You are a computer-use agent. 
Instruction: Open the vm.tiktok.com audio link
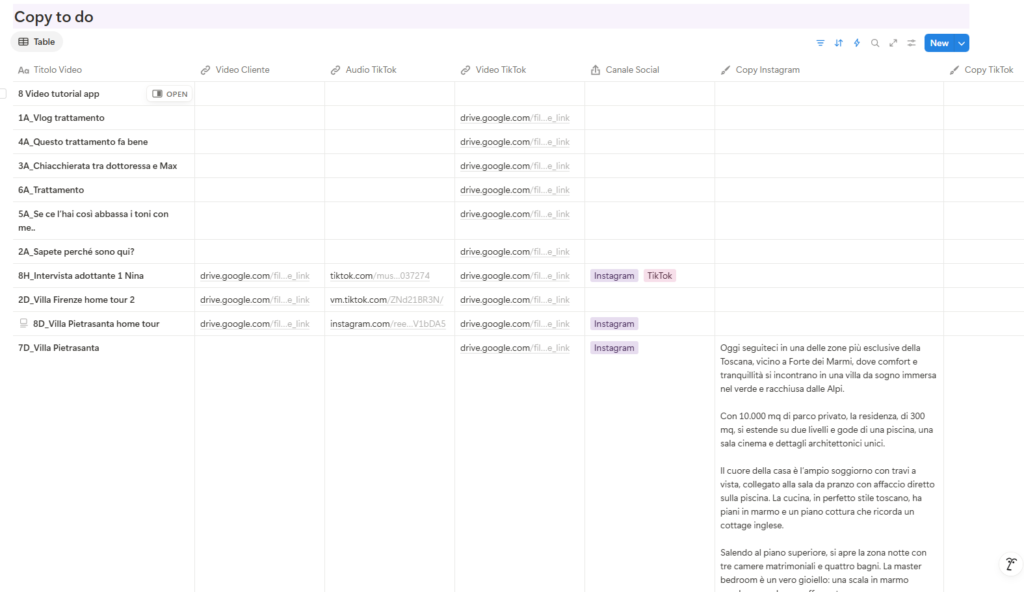[387, 300]
